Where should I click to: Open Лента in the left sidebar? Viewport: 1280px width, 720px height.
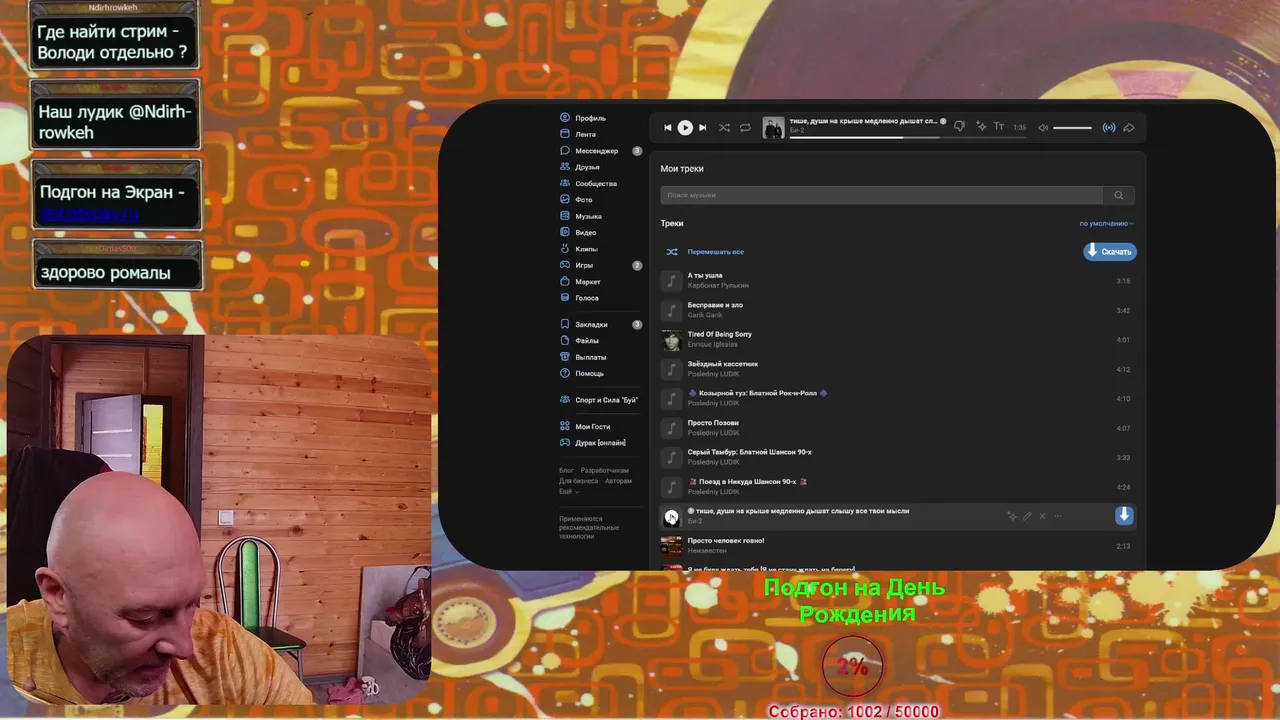(578, 134)
